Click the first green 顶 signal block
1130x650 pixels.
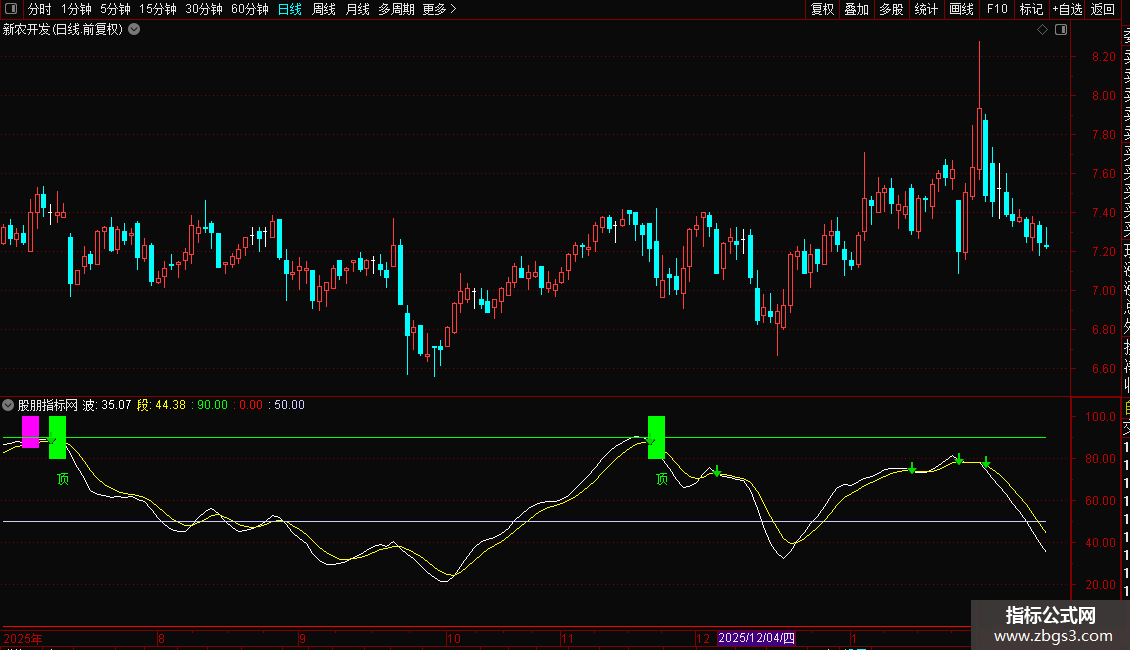[57, 437]
